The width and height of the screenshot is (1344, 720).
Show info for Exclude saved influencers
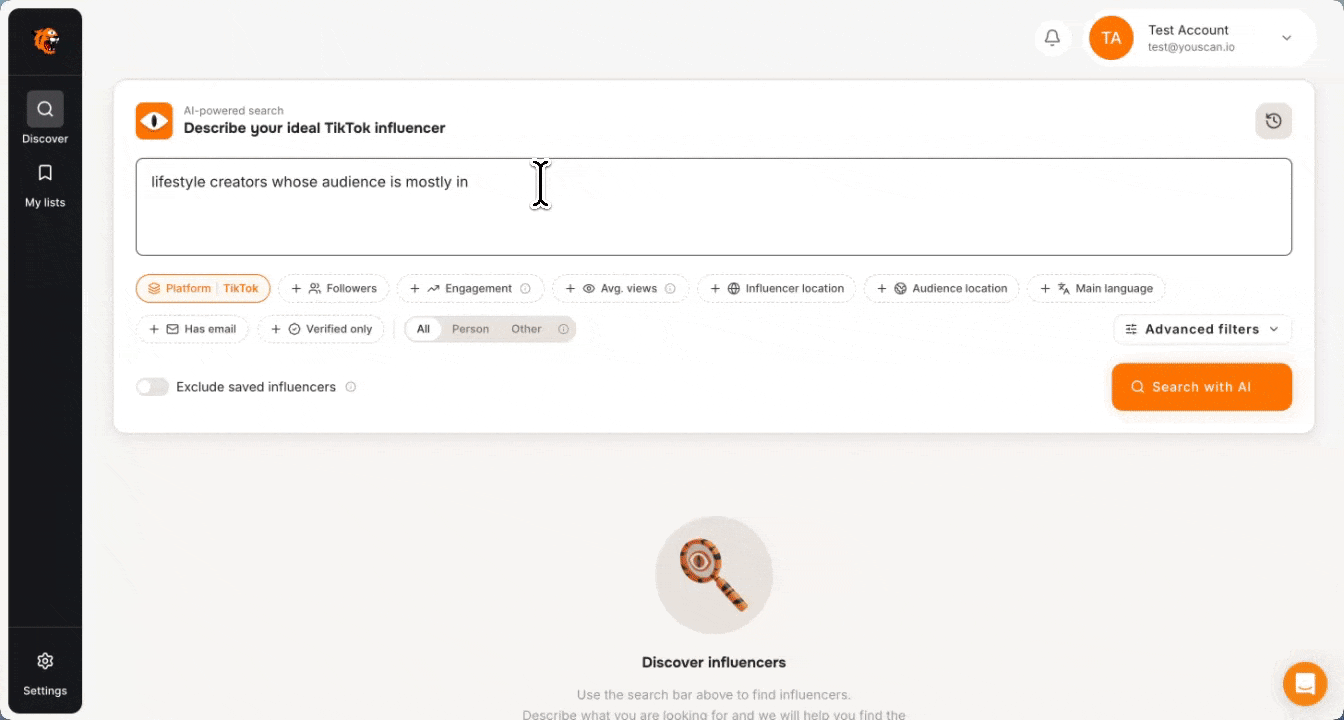point(351,387)
